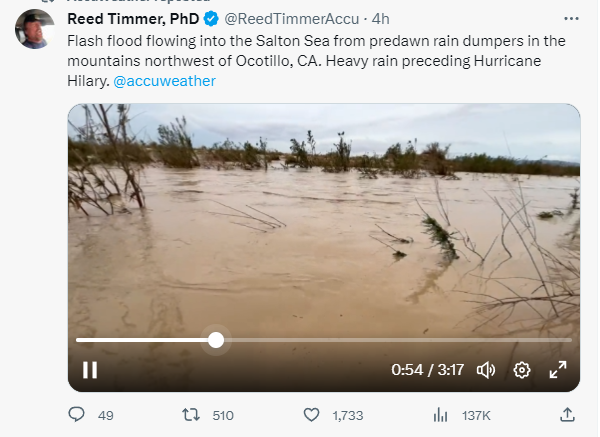
Task: Share the tweet via share icon
Action: click(567, 415)
